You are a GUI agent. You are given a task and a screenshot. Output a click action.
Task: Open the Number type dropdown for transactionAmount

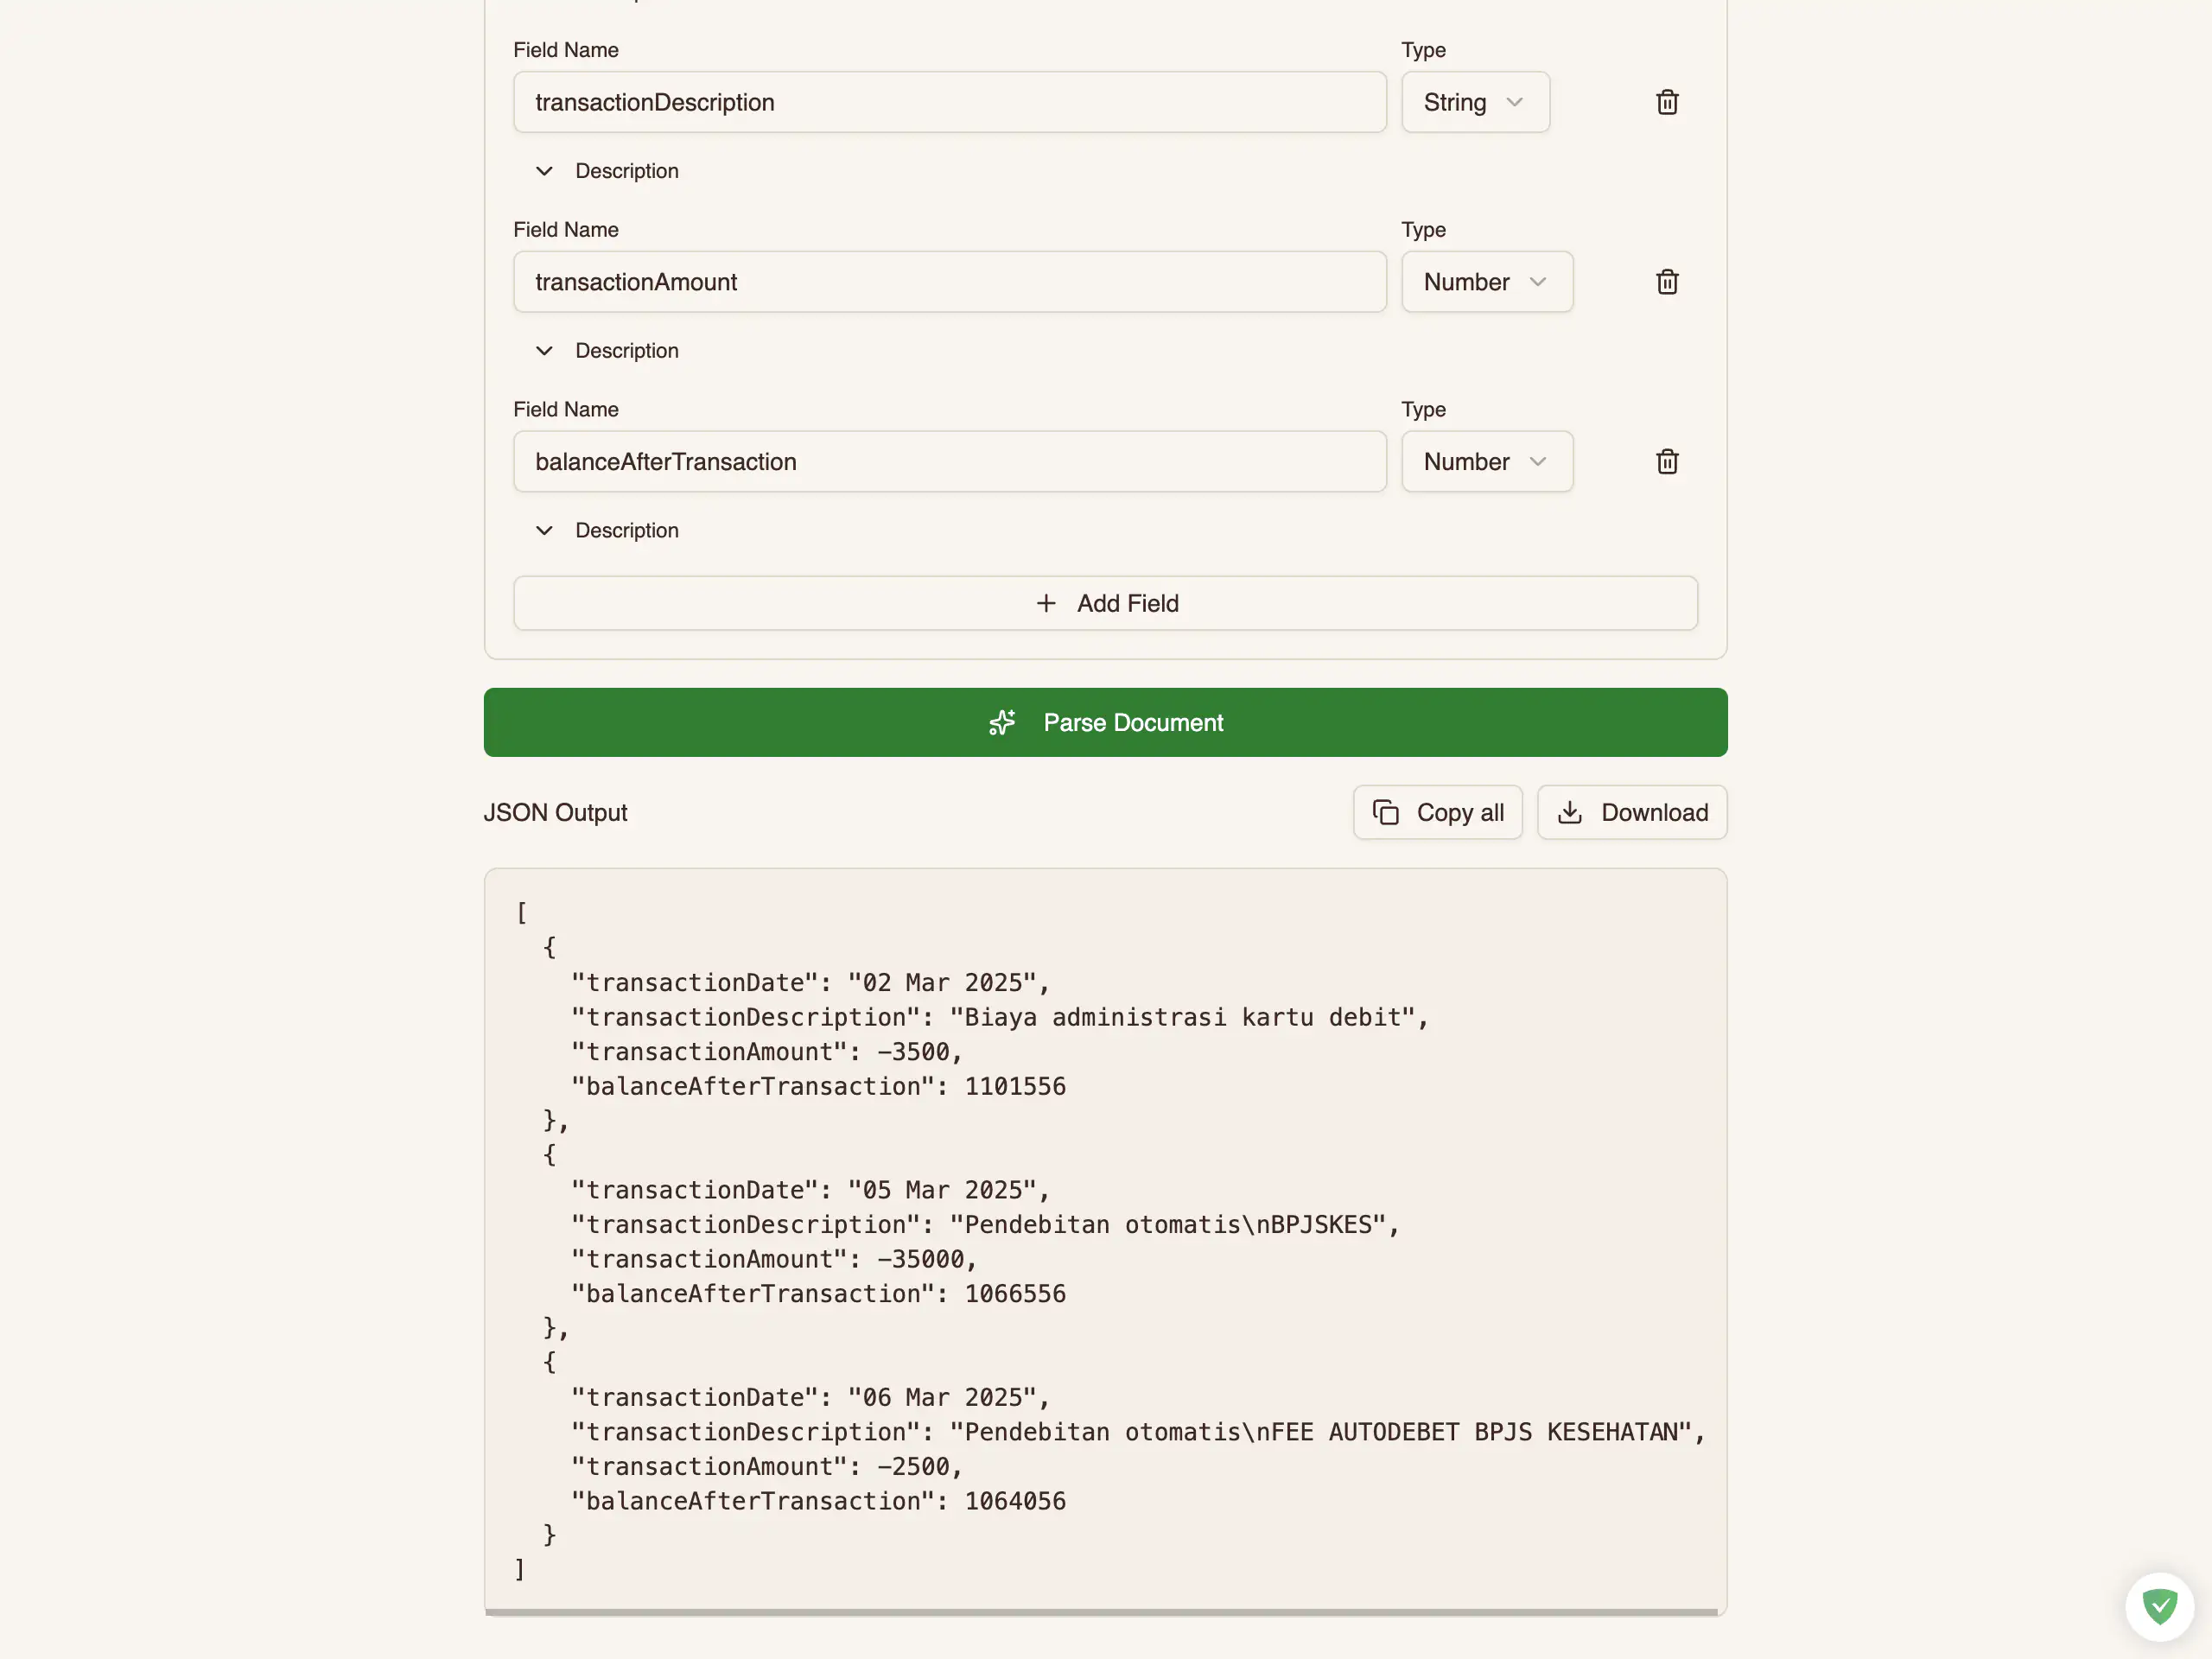(1487, 282)
